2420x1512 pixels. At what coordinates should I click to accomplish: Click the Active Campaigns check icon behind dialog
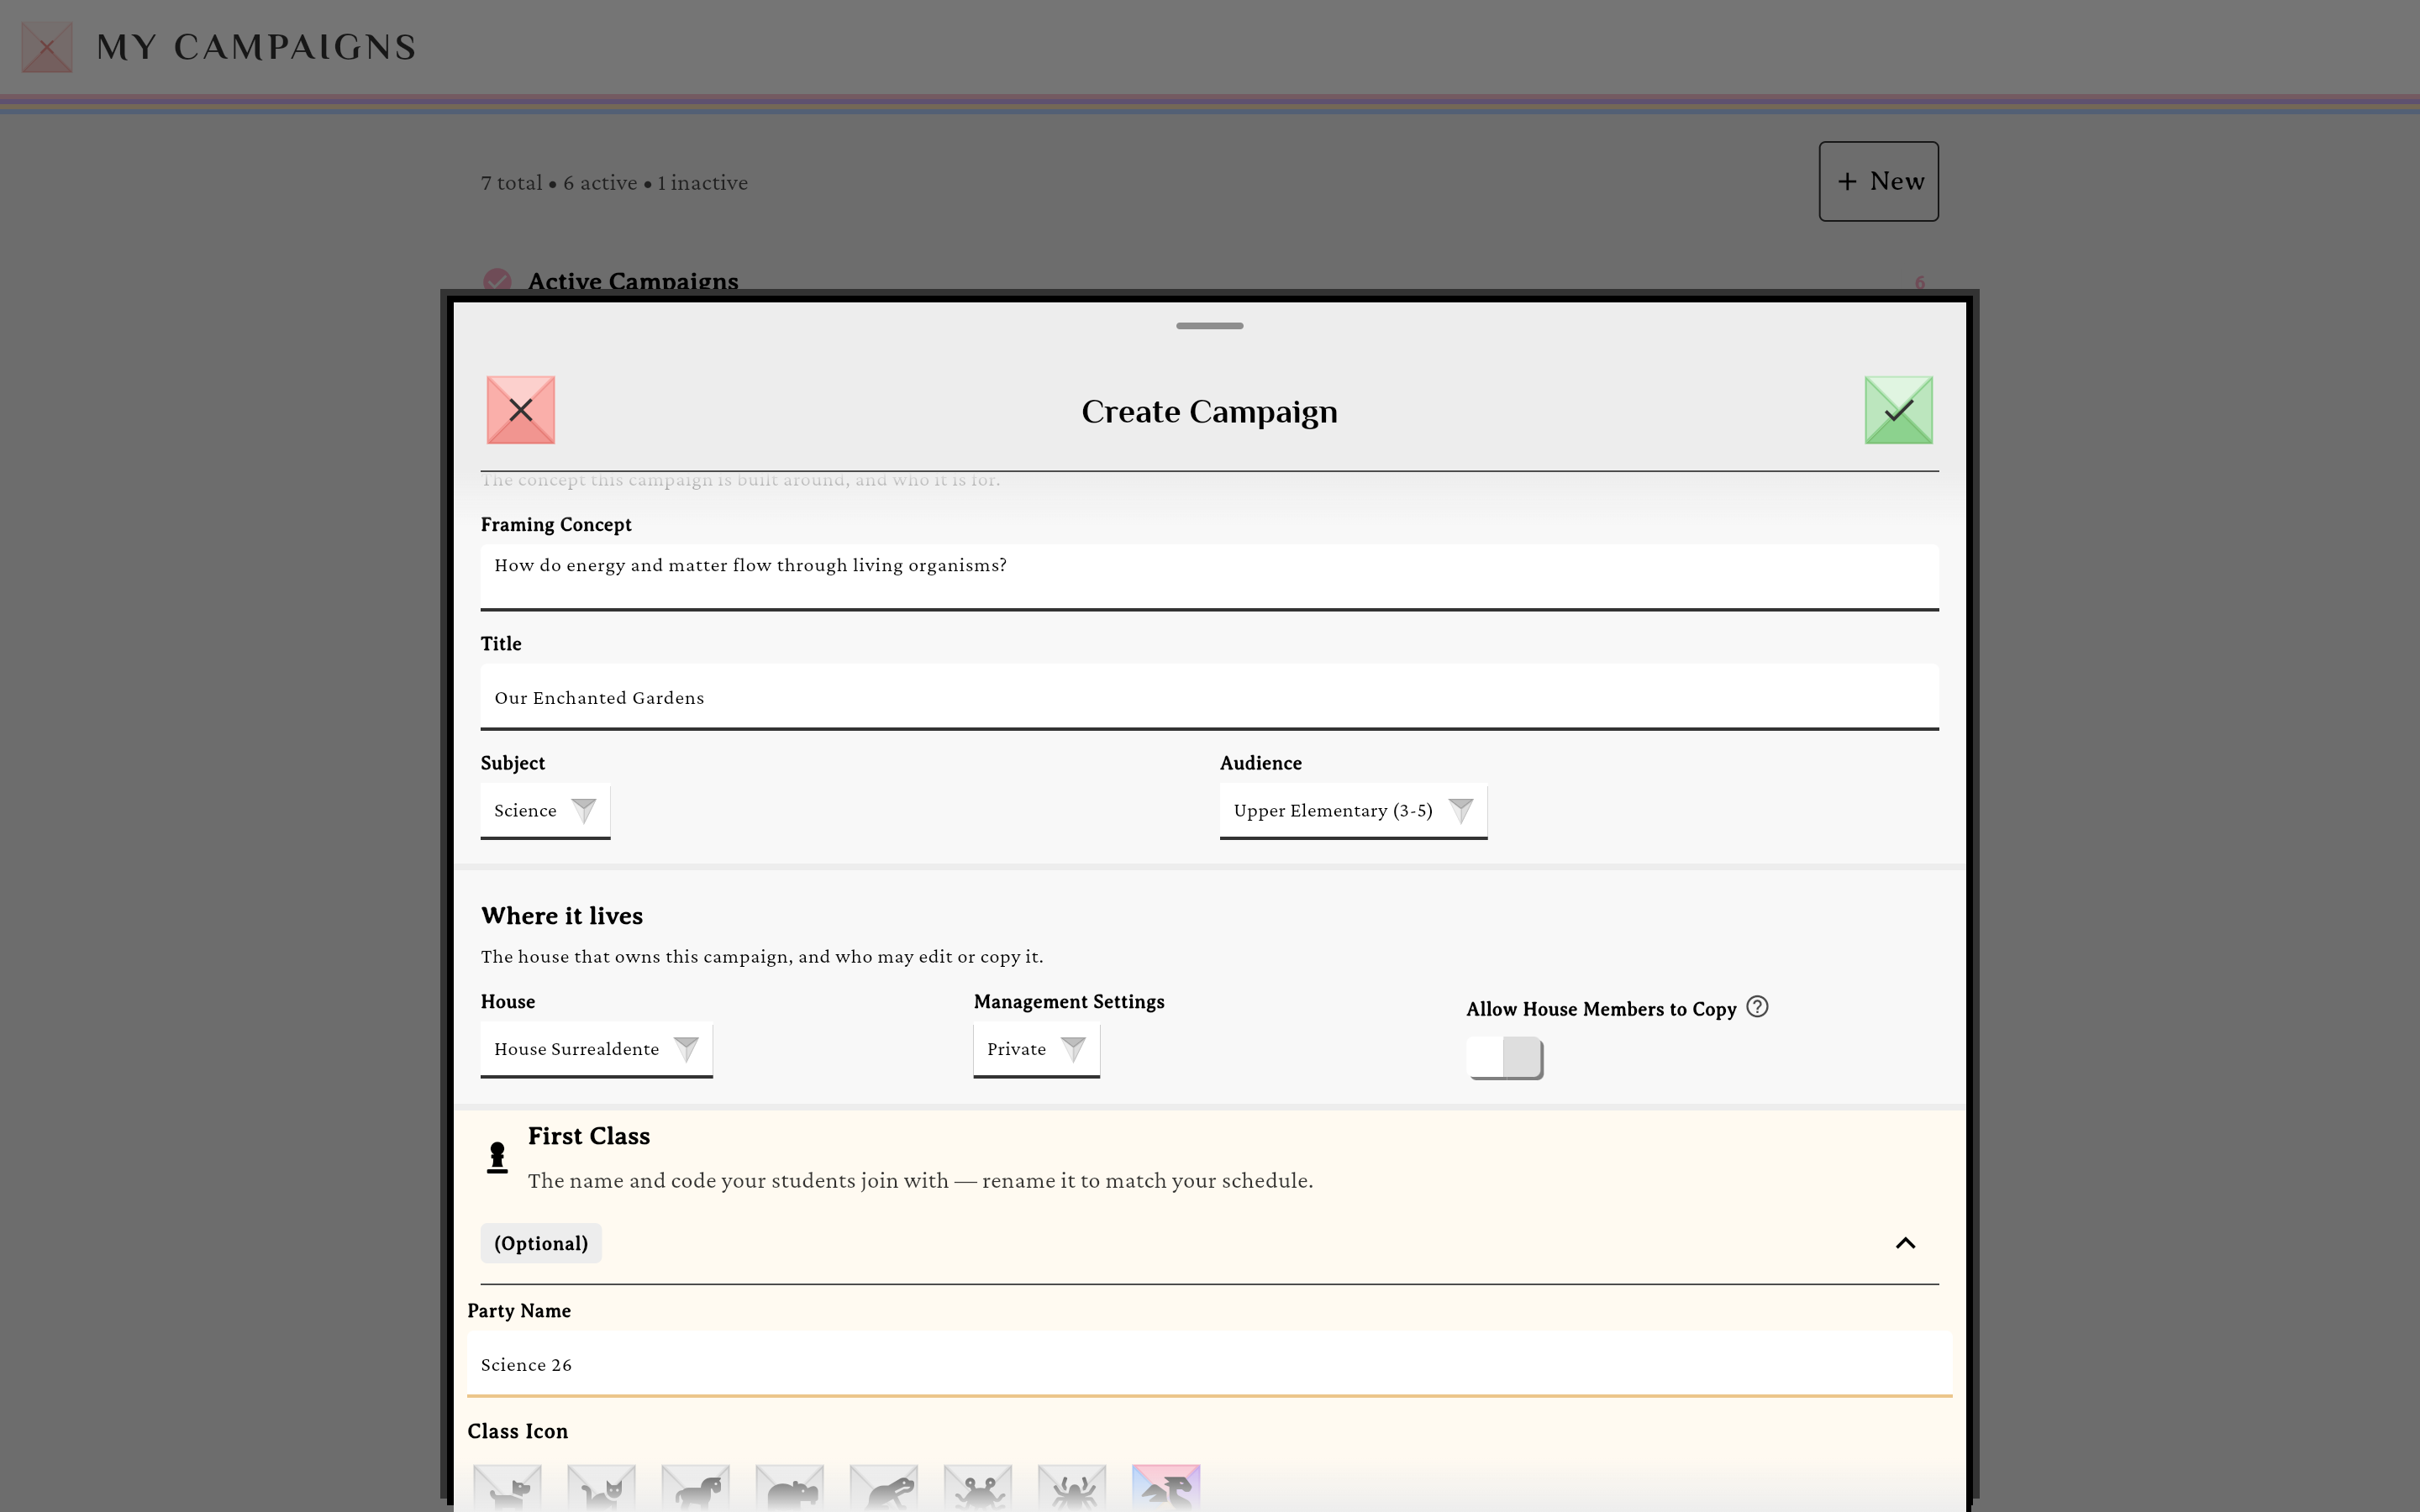click(x=497, y=280)
